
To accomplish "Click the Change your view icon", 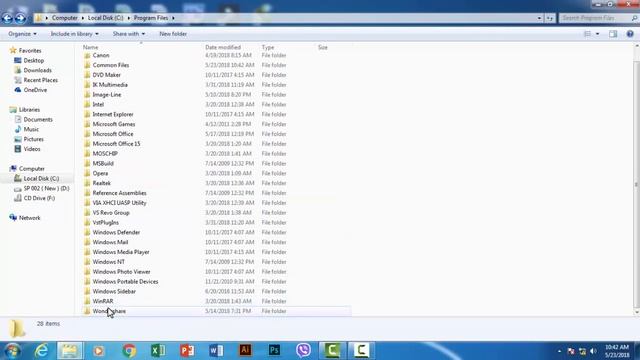I will coord(587,34).
